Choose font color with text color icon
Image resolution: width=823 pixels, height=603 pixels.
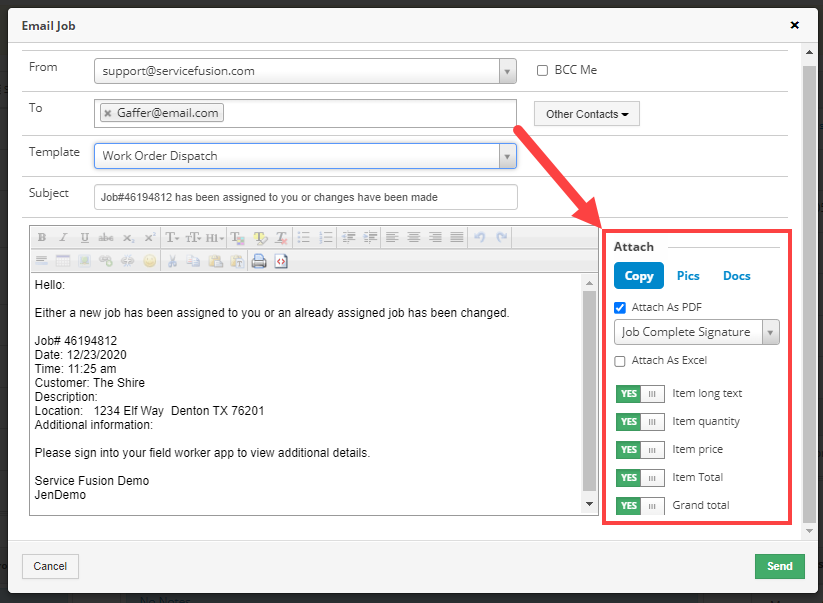click(238, 238)
